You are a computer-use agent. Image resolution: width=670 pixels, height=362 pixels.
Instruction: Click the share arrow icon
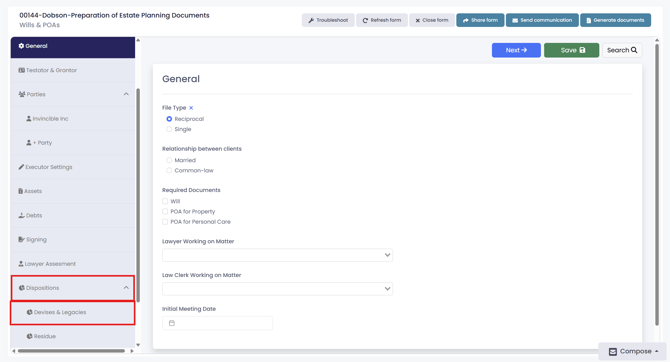coord(466,20)
